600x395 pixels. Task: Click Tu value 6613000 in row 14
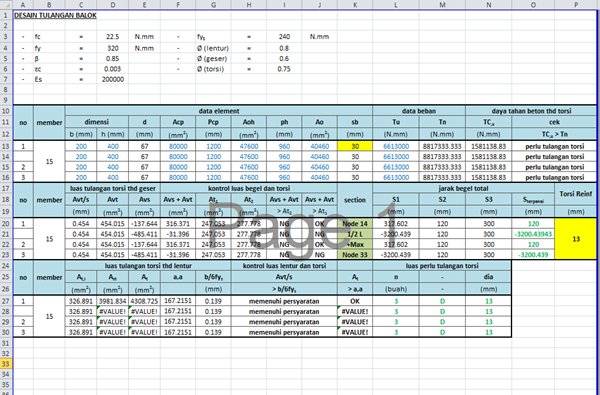coord(396,157)
